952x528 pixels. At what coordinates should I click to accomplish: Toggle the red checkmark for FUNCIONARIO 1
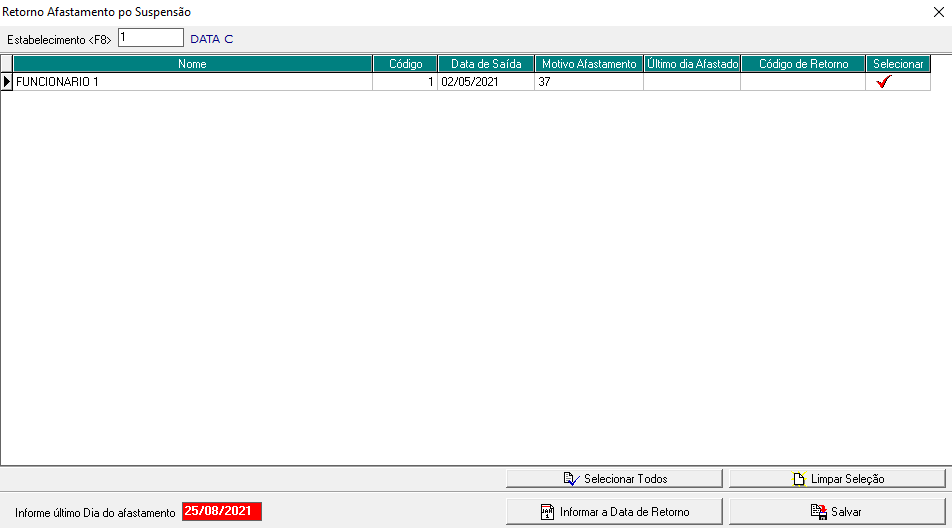(884, 82)
